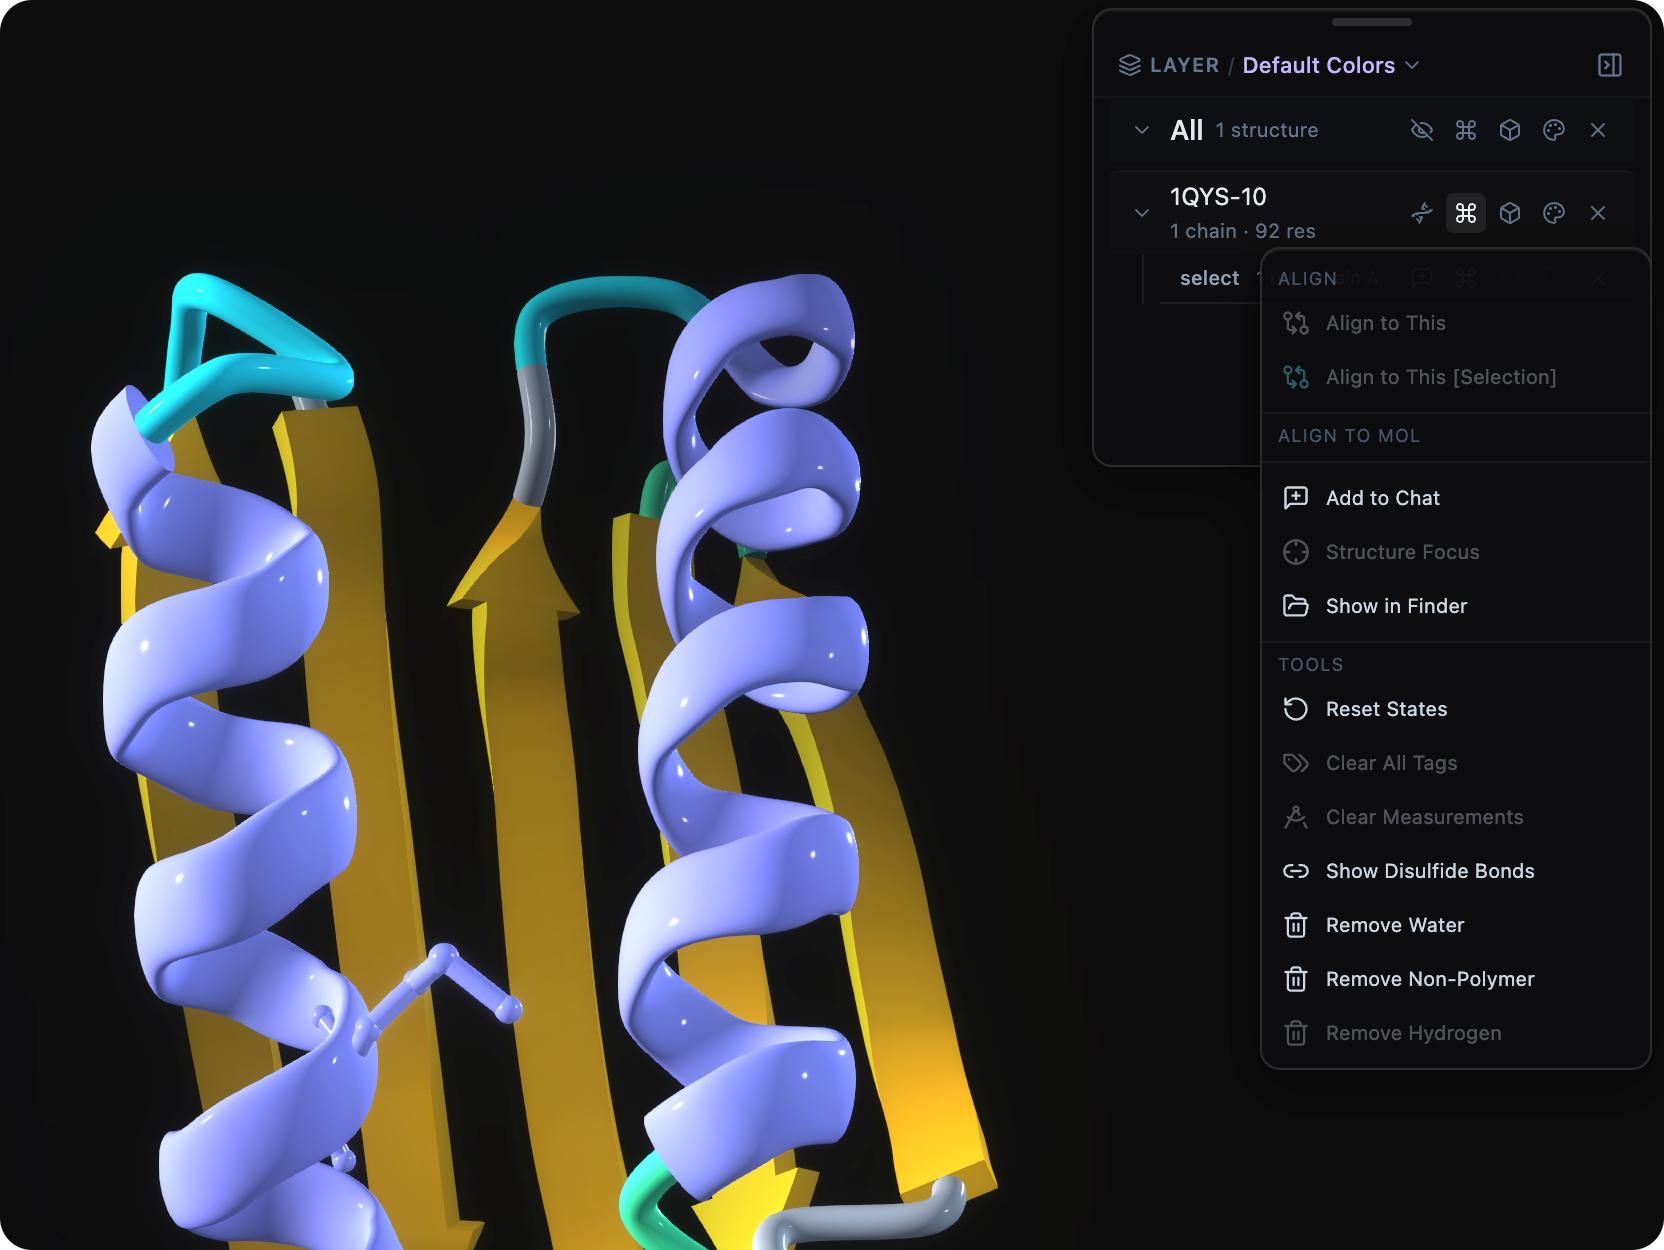The height and width of the screenshot is (1250, 1664).
Task: Click the sparkle icon for 1QYS-10
Action: (x=1422, y=213)
